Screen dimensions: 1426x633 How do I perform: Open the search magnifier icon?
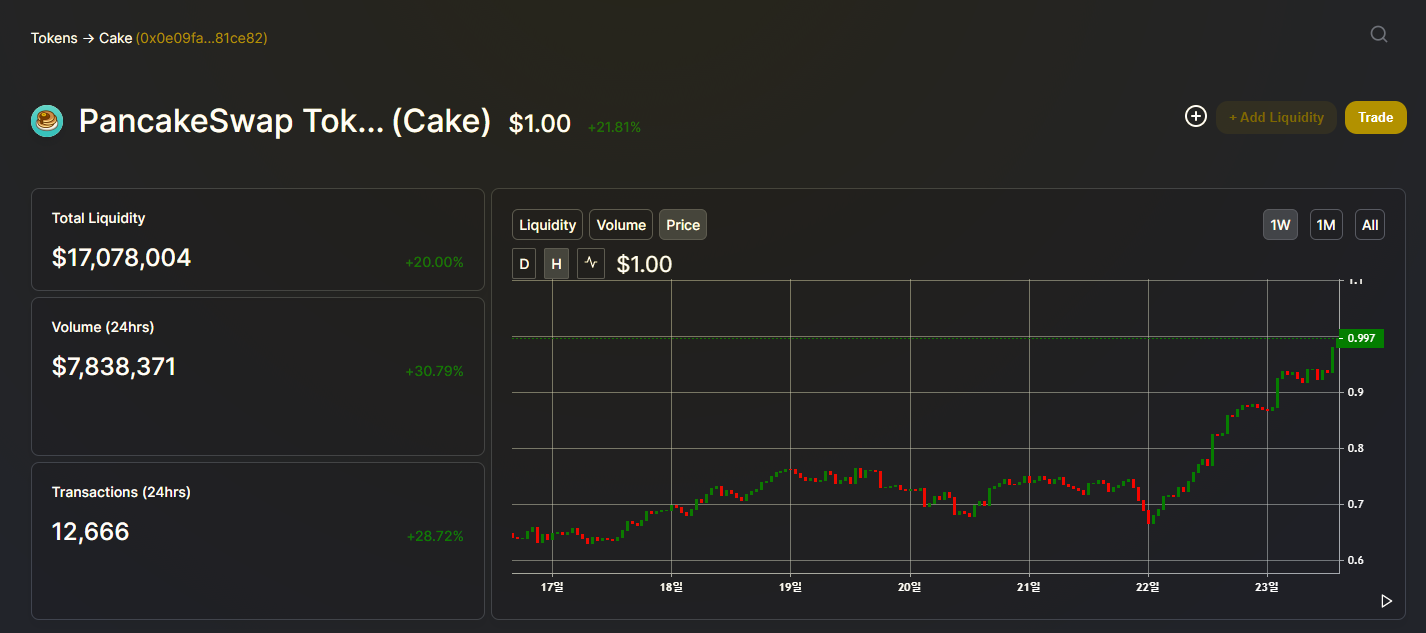[x=1378, y=35]
